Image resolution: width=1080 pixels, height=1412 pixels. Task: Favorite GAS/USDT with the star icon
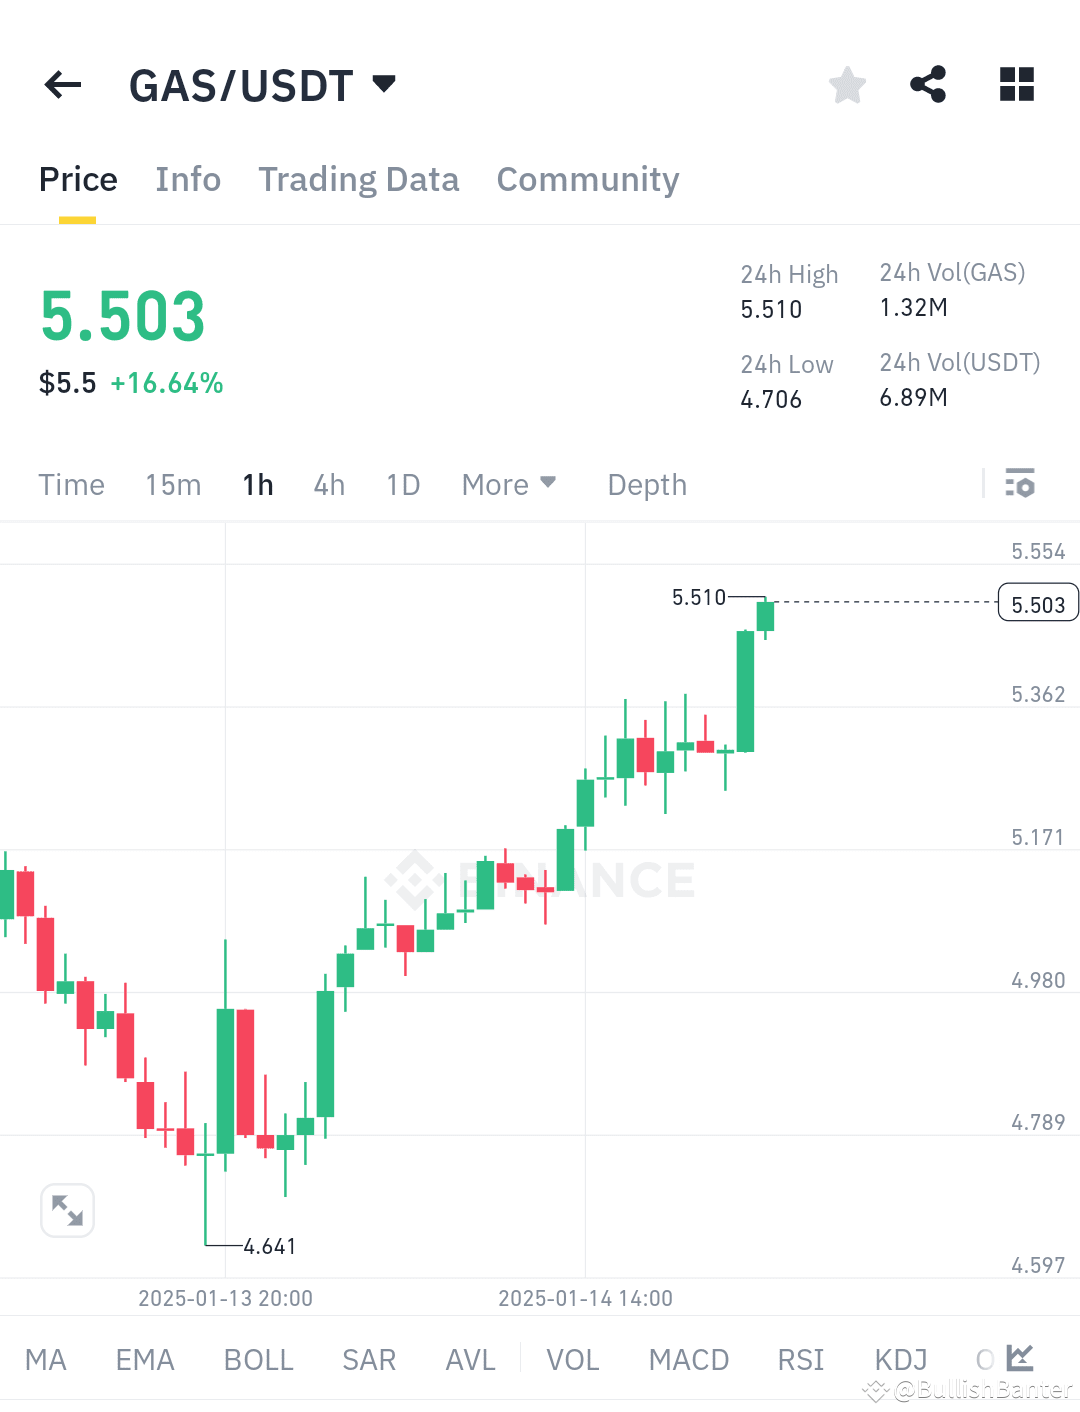(847, 85)
